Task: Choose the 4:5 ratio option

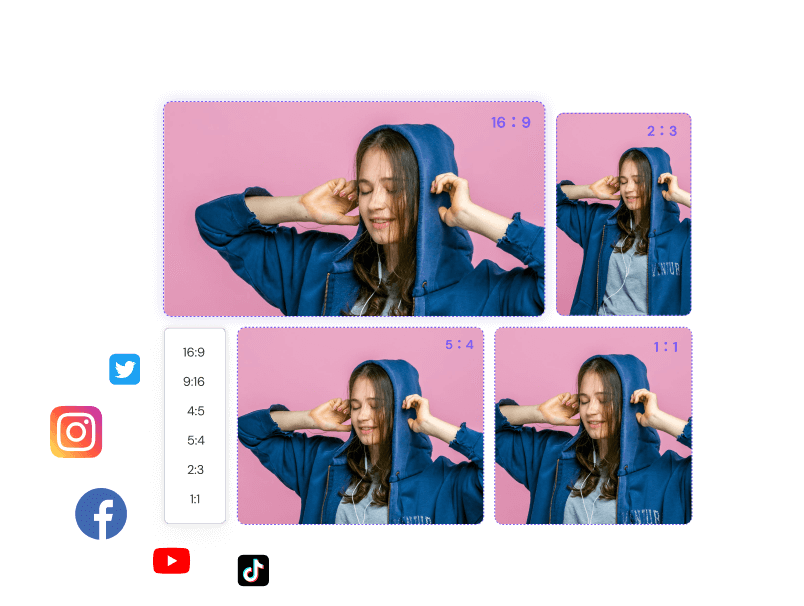Action: (x=193, y=410)
